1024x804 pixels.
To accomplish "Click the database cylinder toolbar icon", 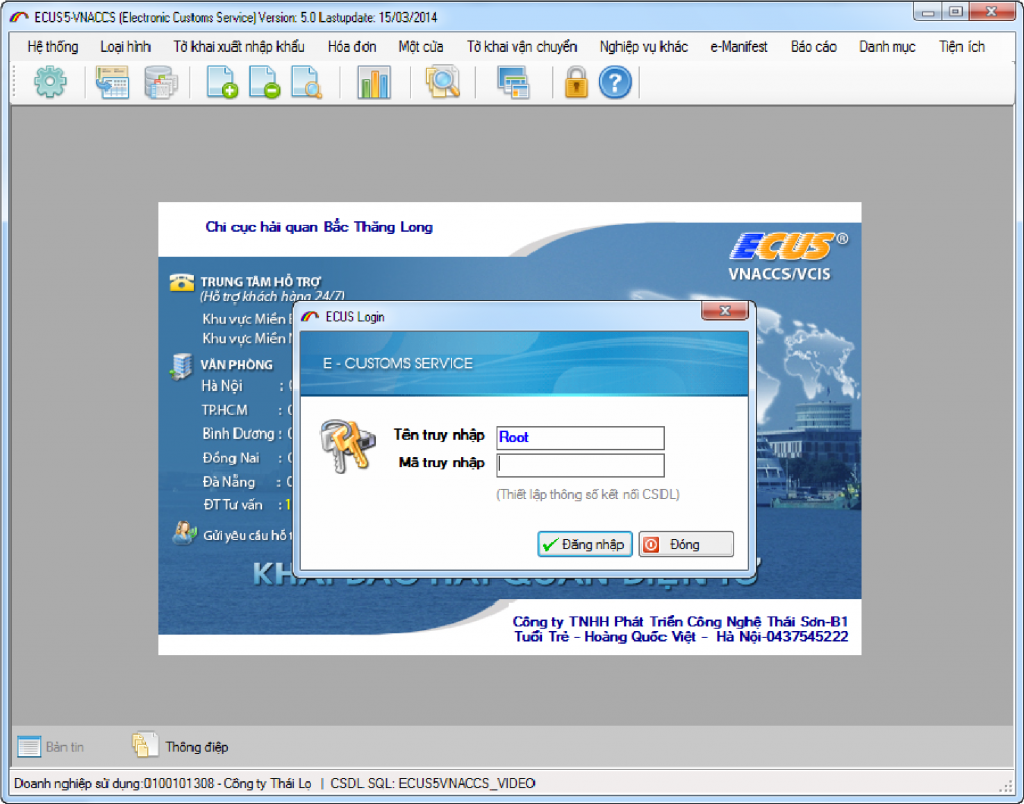I will click(160, 82).
